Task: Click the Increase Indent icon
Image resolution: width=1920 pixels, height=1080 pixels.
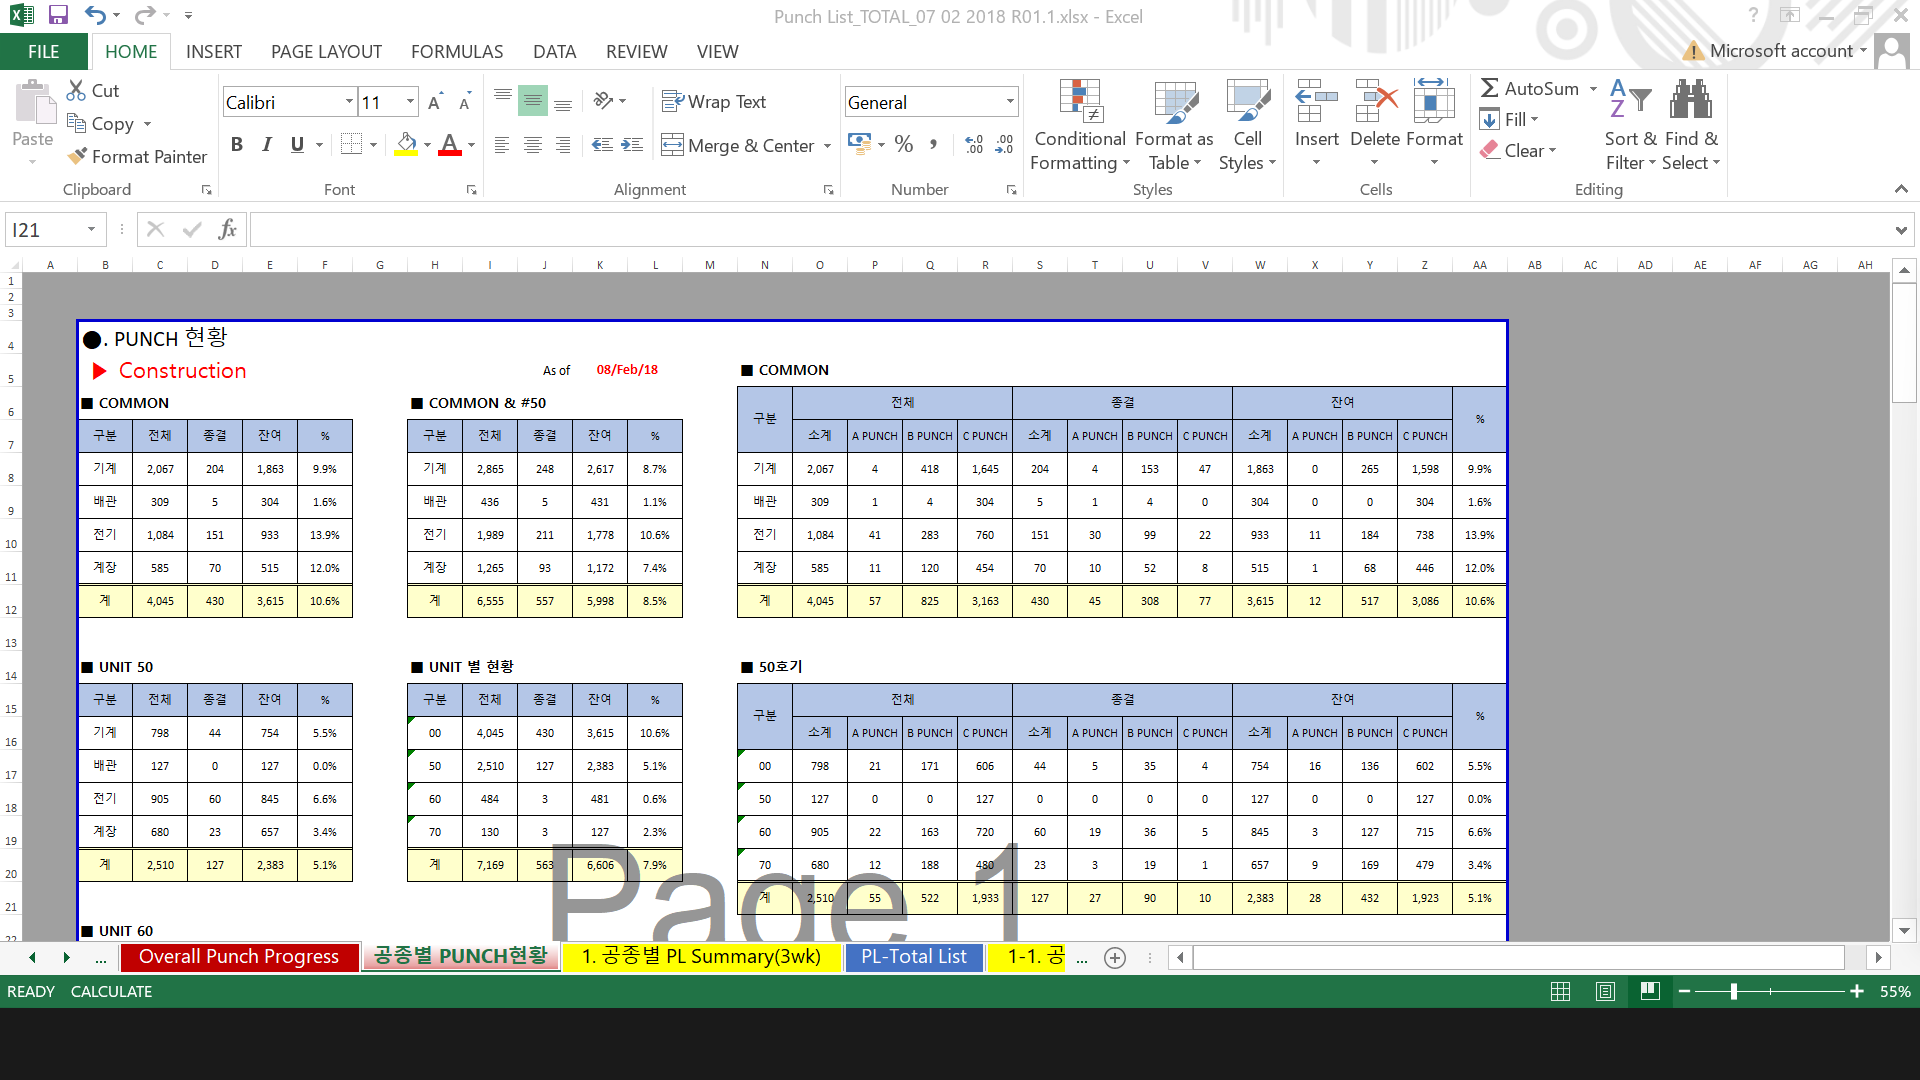Action: coord(632,145)
